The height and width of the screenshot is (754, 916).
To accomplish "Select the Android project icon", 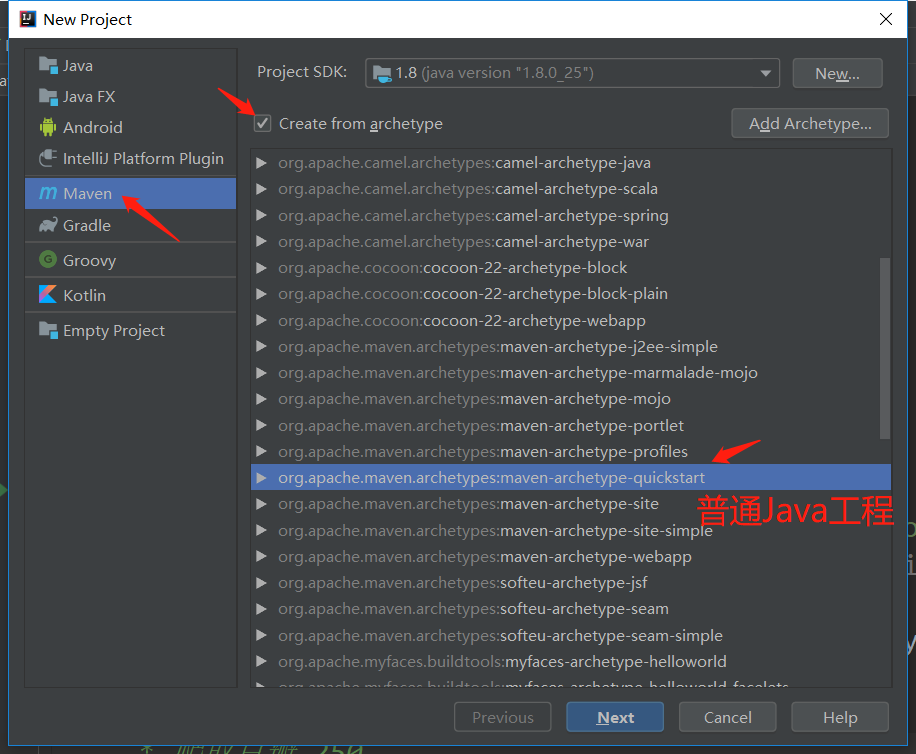I will [x=47, y=127].
